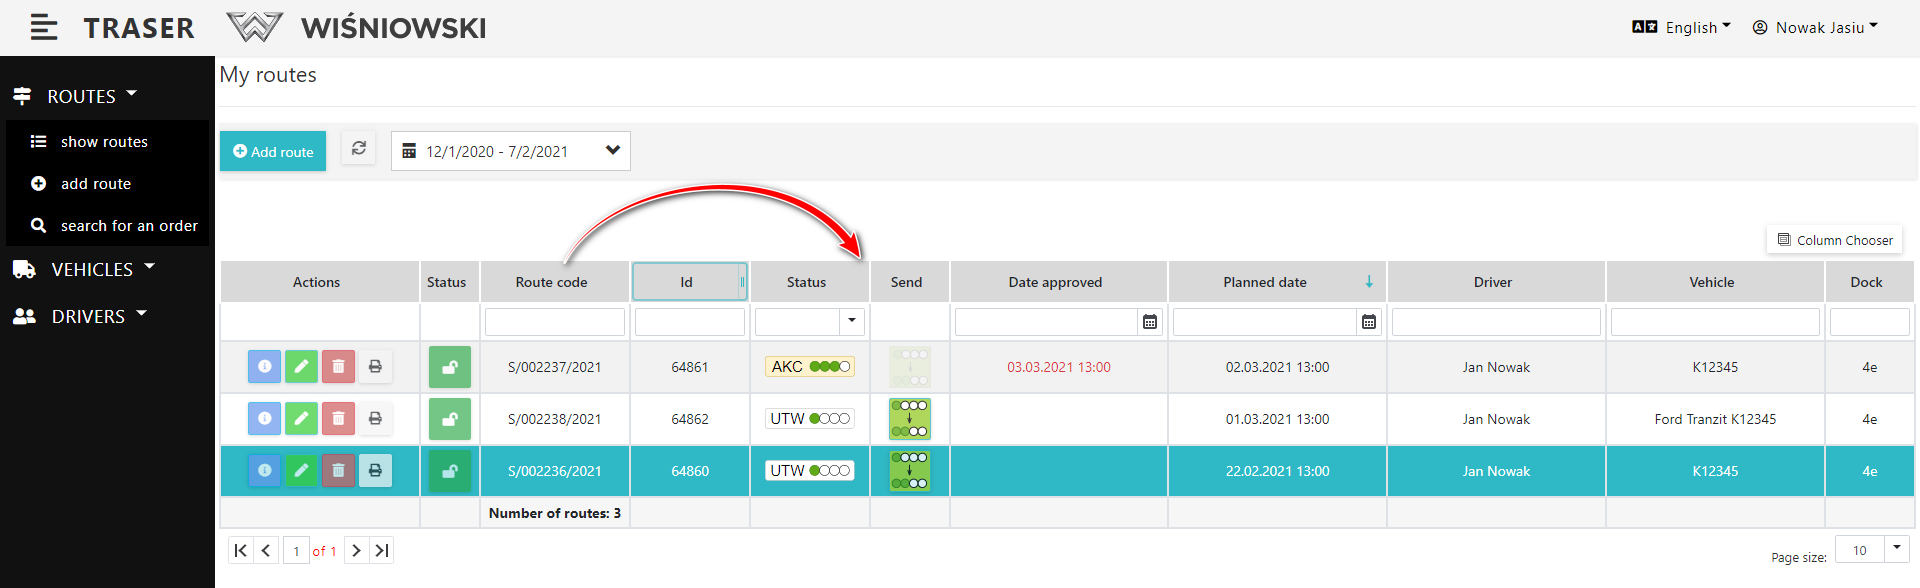Viewport: 1920px width, 588px height.
Task: Print route S/002236/2021
Action: (x=375, y=471)
